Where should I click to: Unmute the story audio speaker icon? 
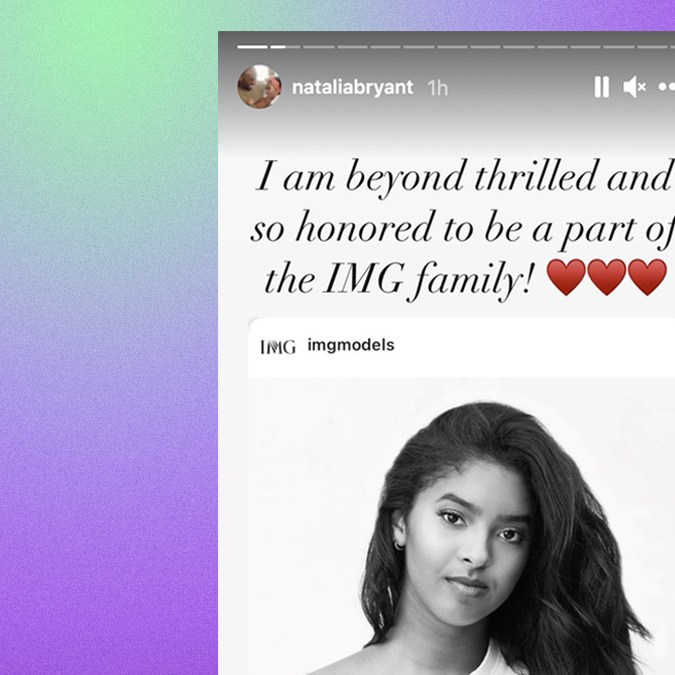[634, 87]
